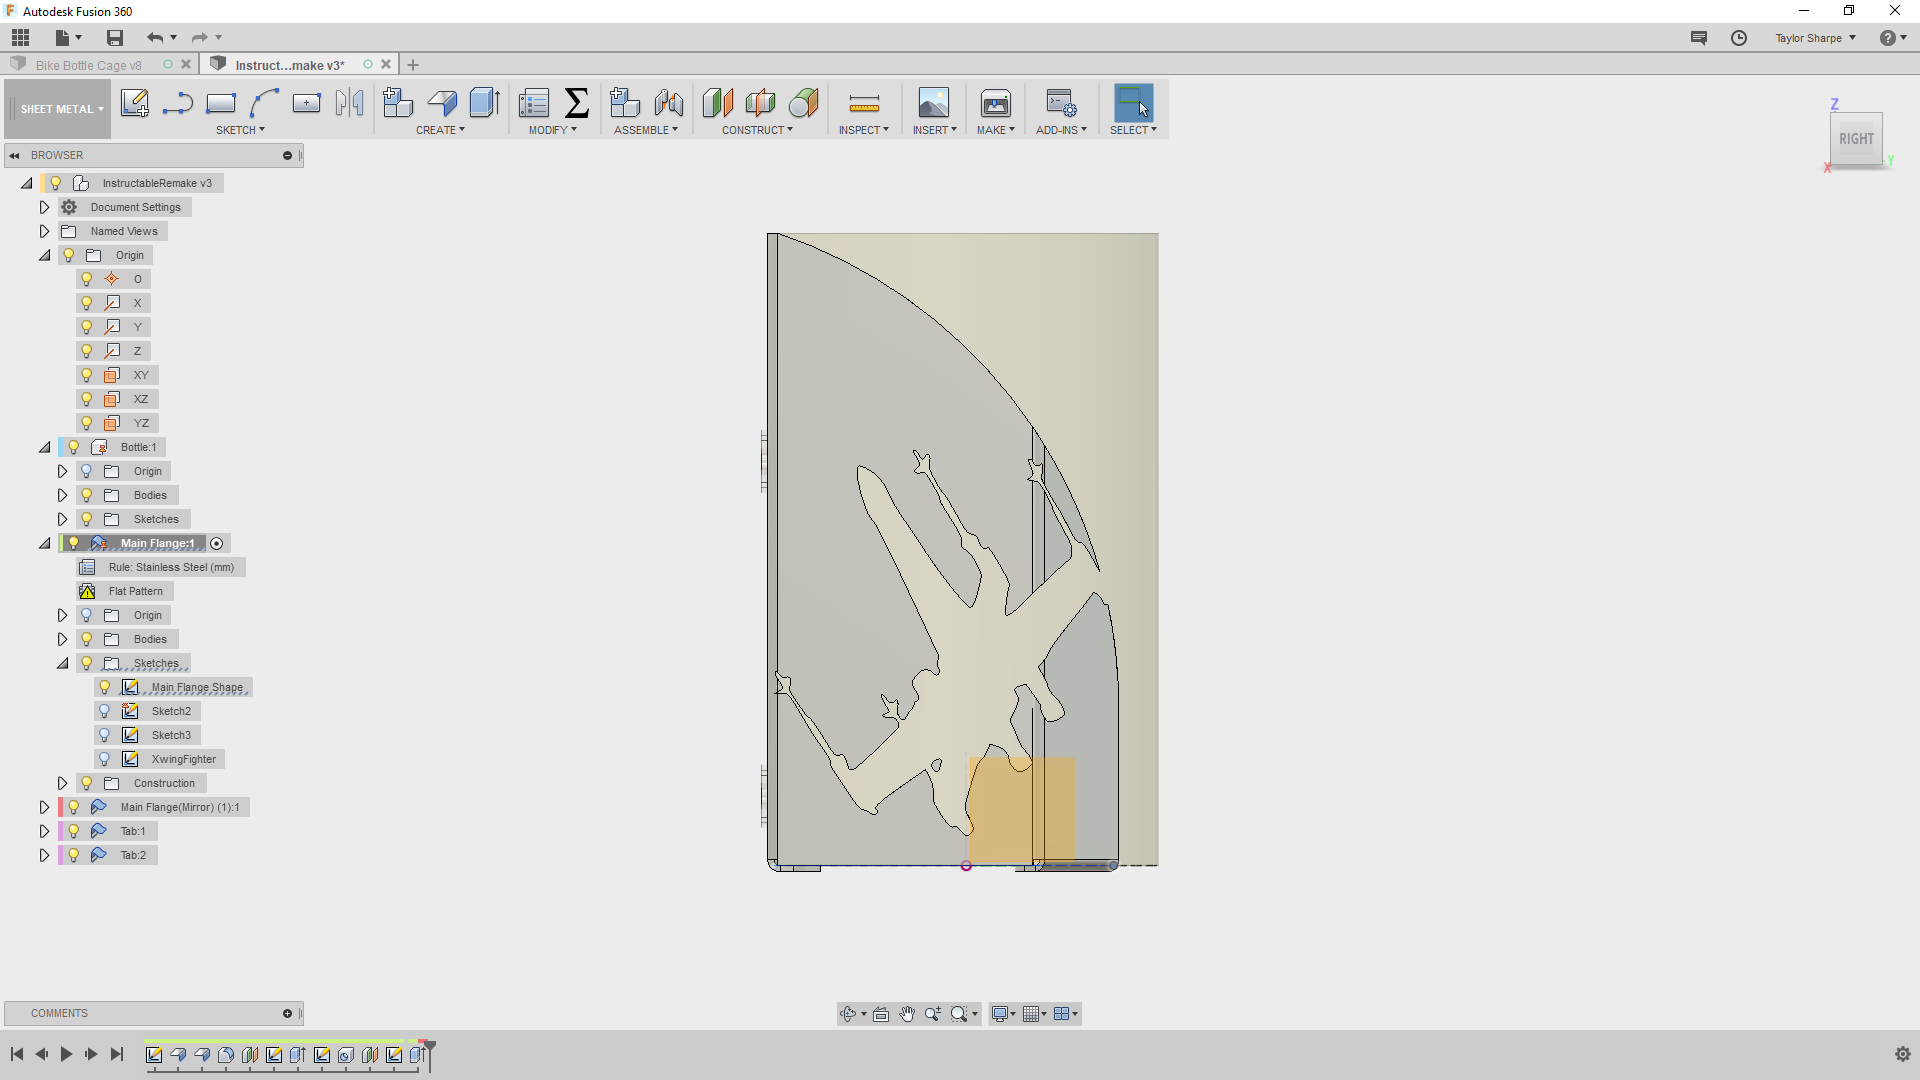The image size is (1920, 1080).
Task: Click the New Component icon
Action: (x=398, y=103)
